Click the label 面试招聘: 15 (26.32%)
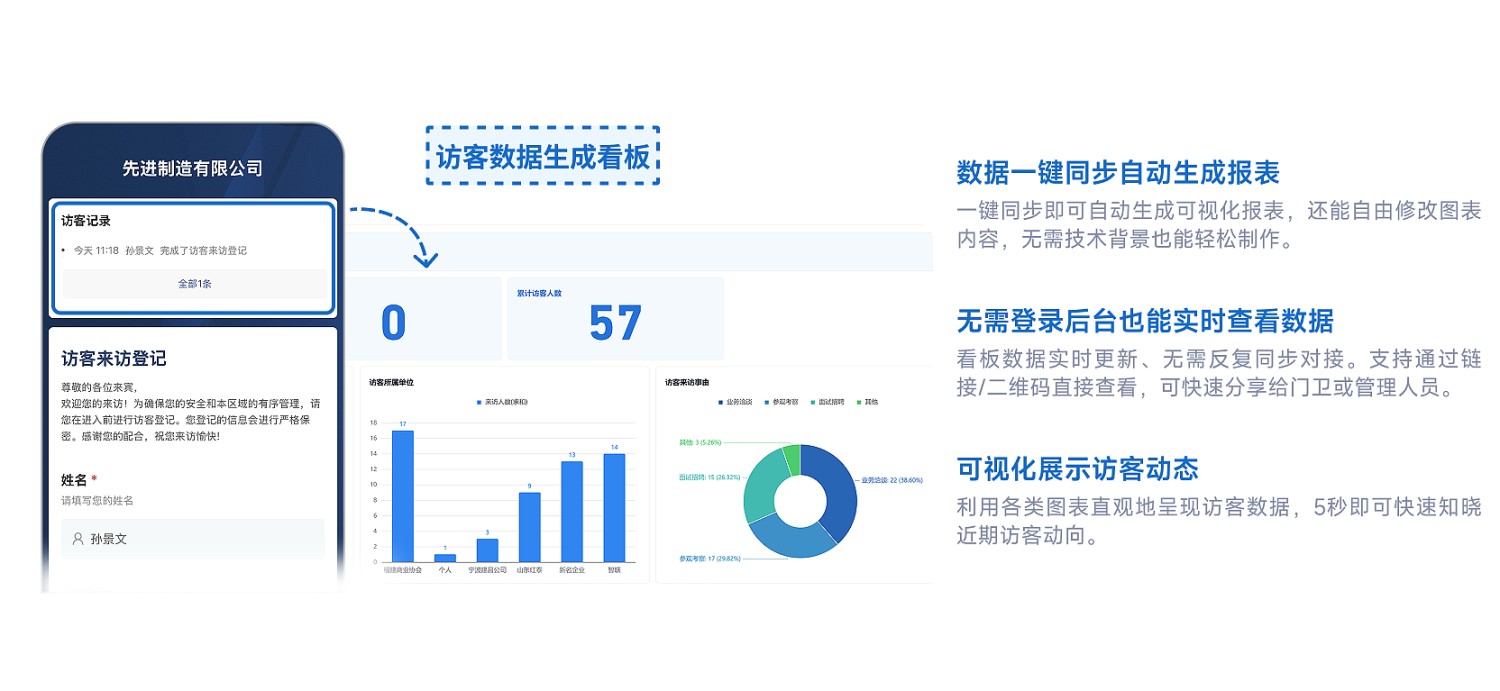 click(x=710, y=478)
